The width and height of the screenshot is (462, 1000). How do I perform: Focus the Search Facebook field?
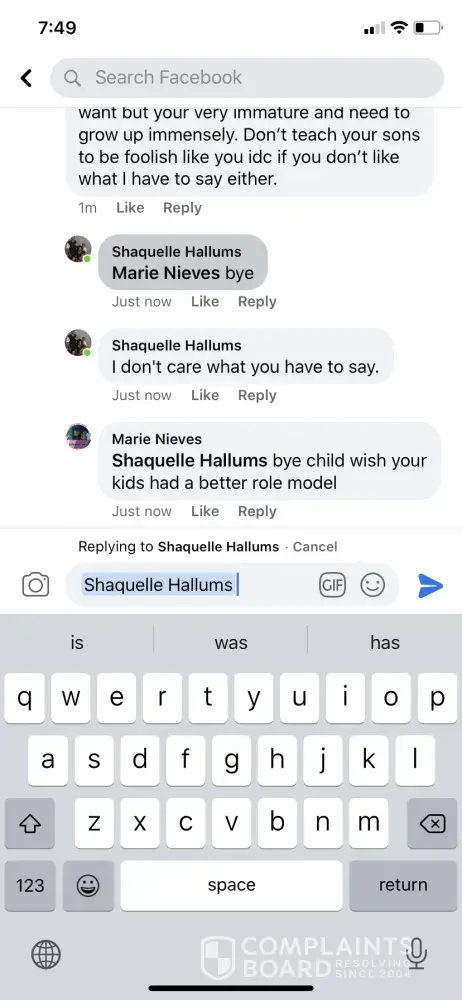(247, 78)
